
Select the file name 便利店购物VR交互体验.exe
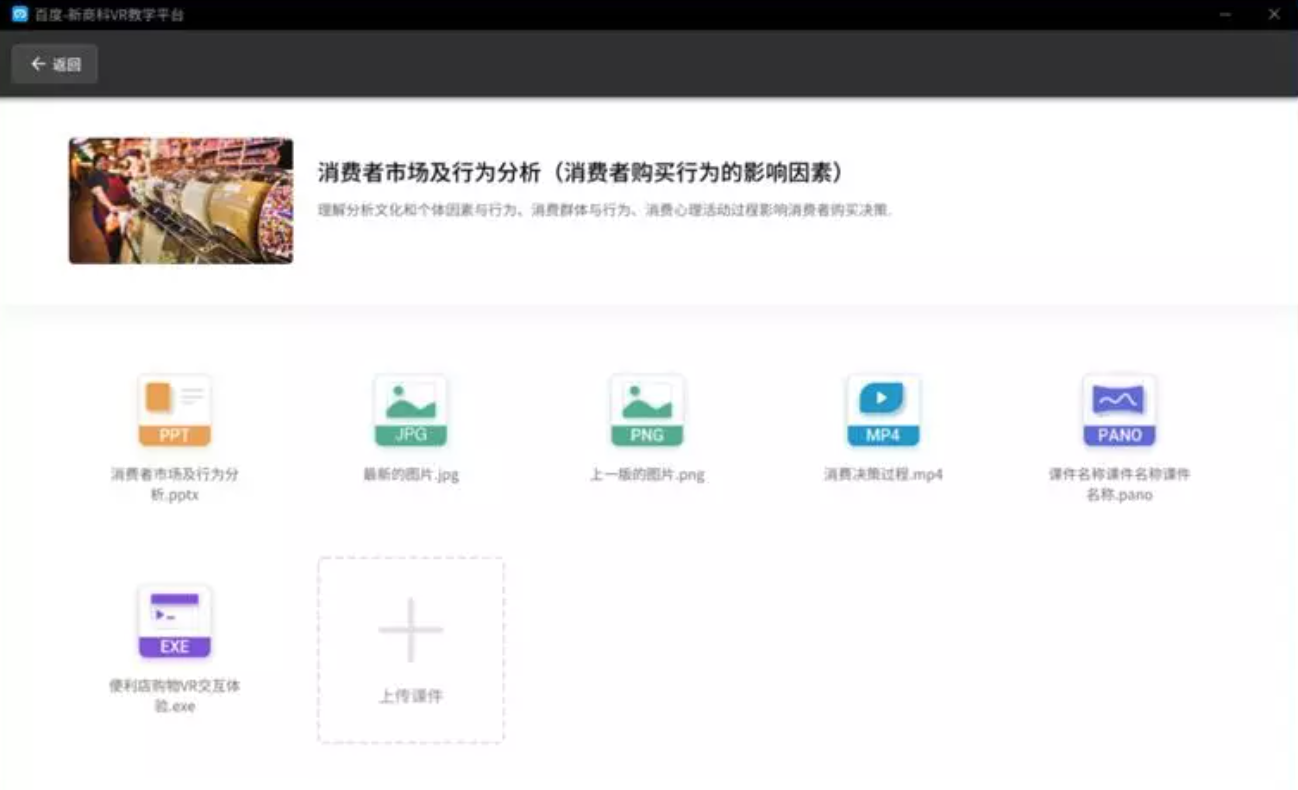[175, 696]
